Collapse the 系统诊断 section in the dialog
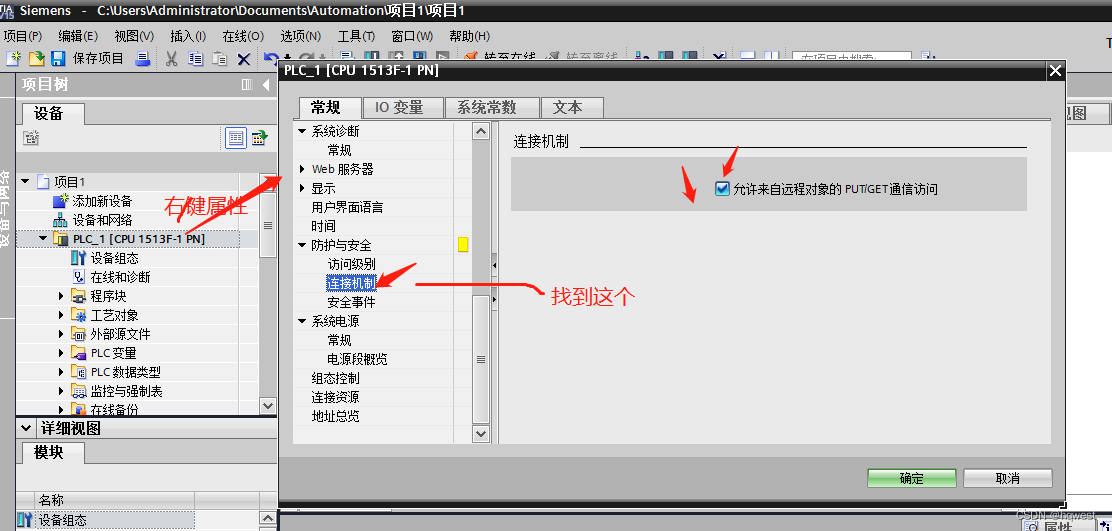The width and height of the screenshot is (1112, 531). 303,131
